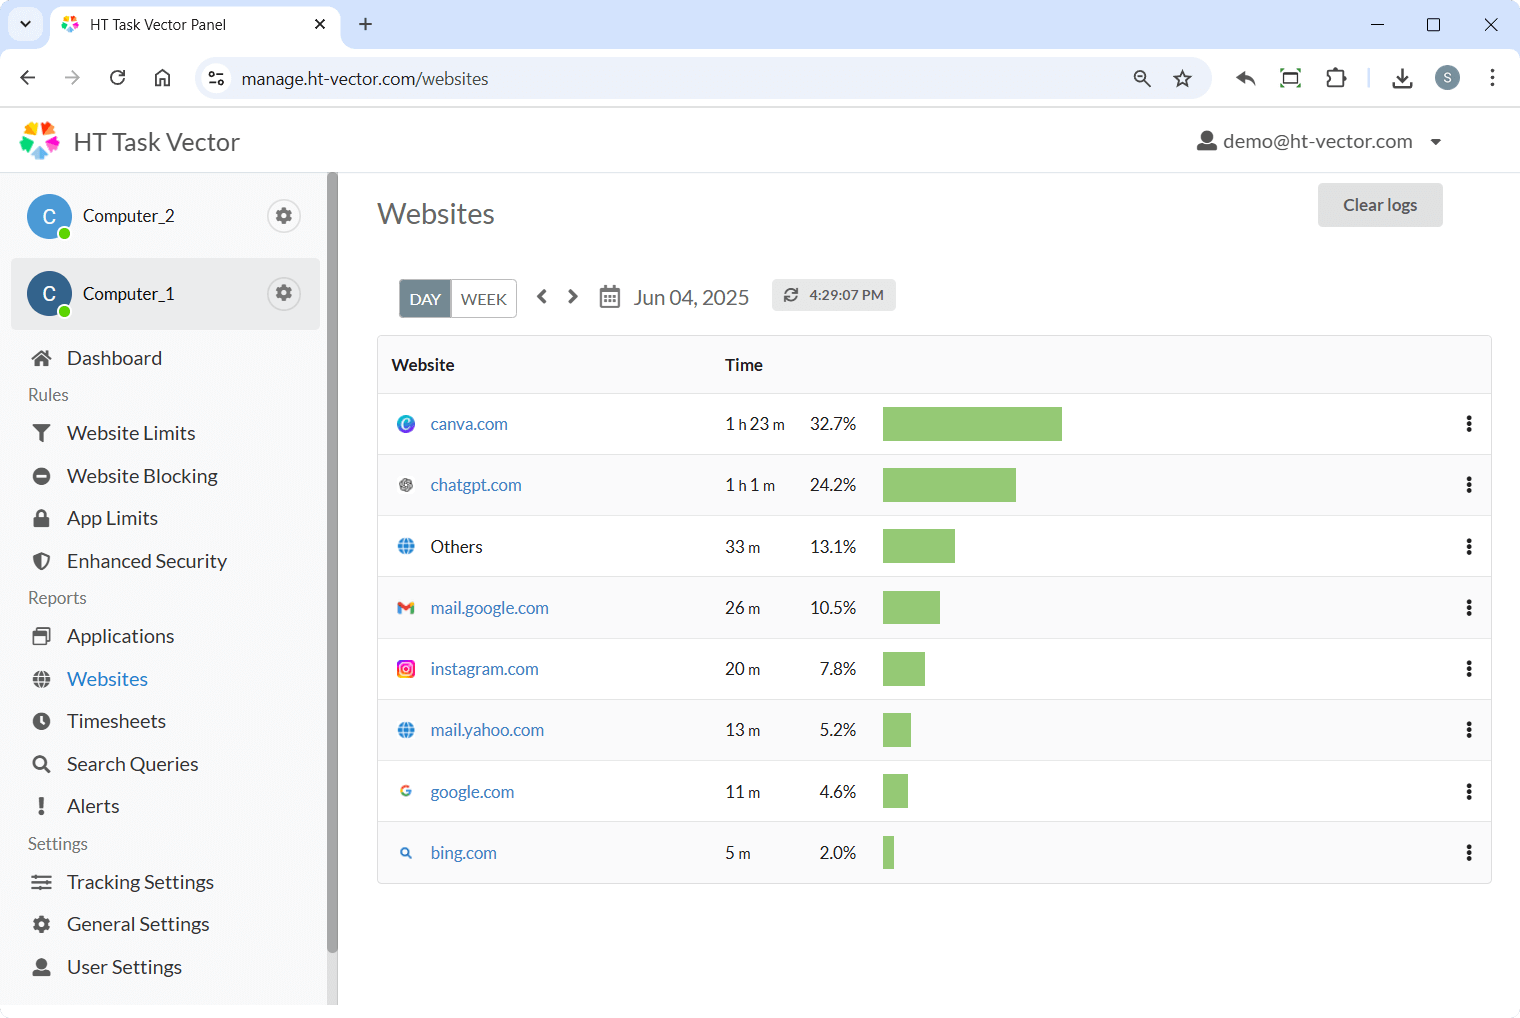The image size is (1520, 1018).
Task: Open Chrome three-dot menu
Action: point(1492,78)
